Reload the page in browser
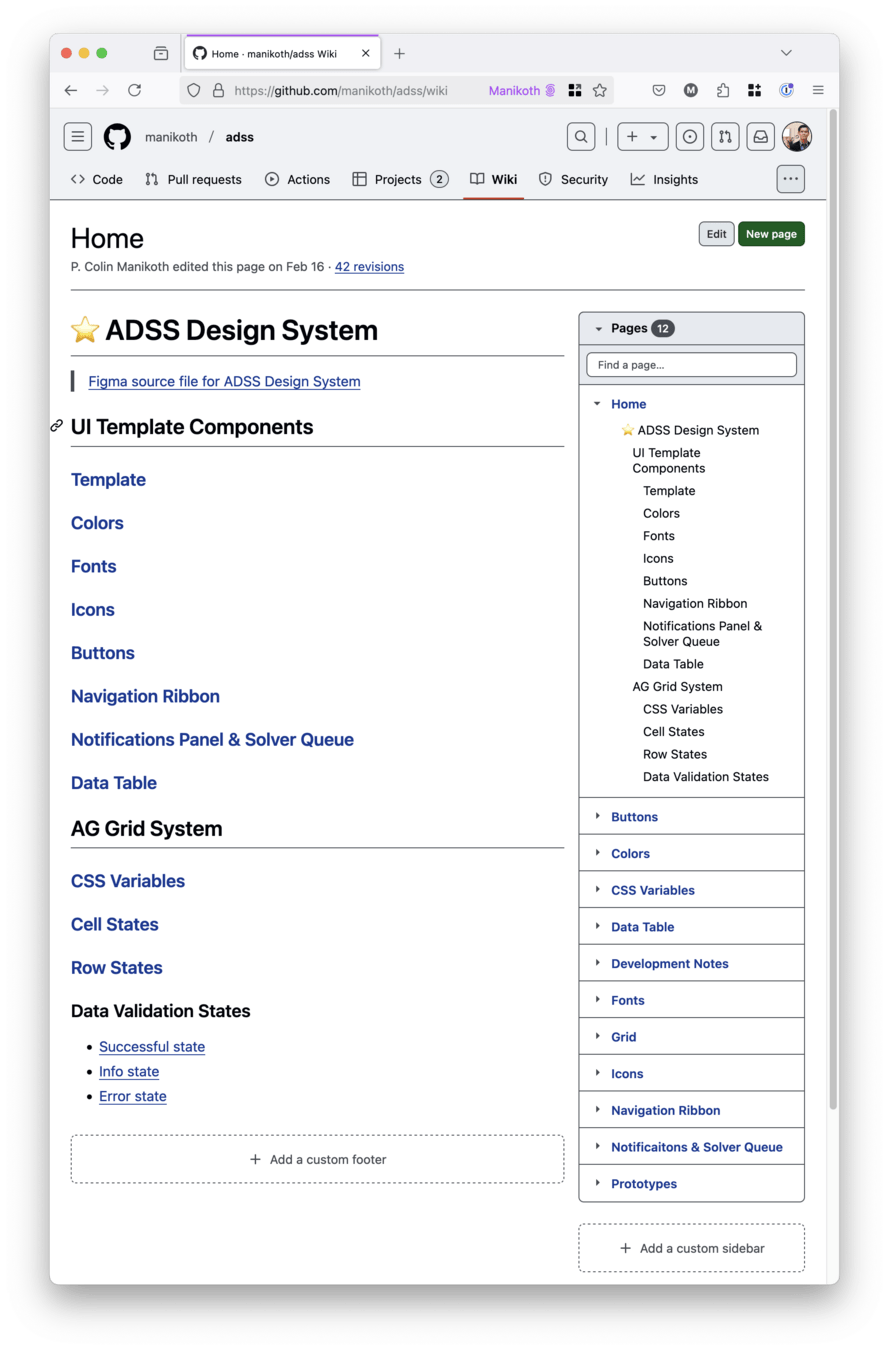Viewport: 889px width, 1350px height. tap(134, 90)
